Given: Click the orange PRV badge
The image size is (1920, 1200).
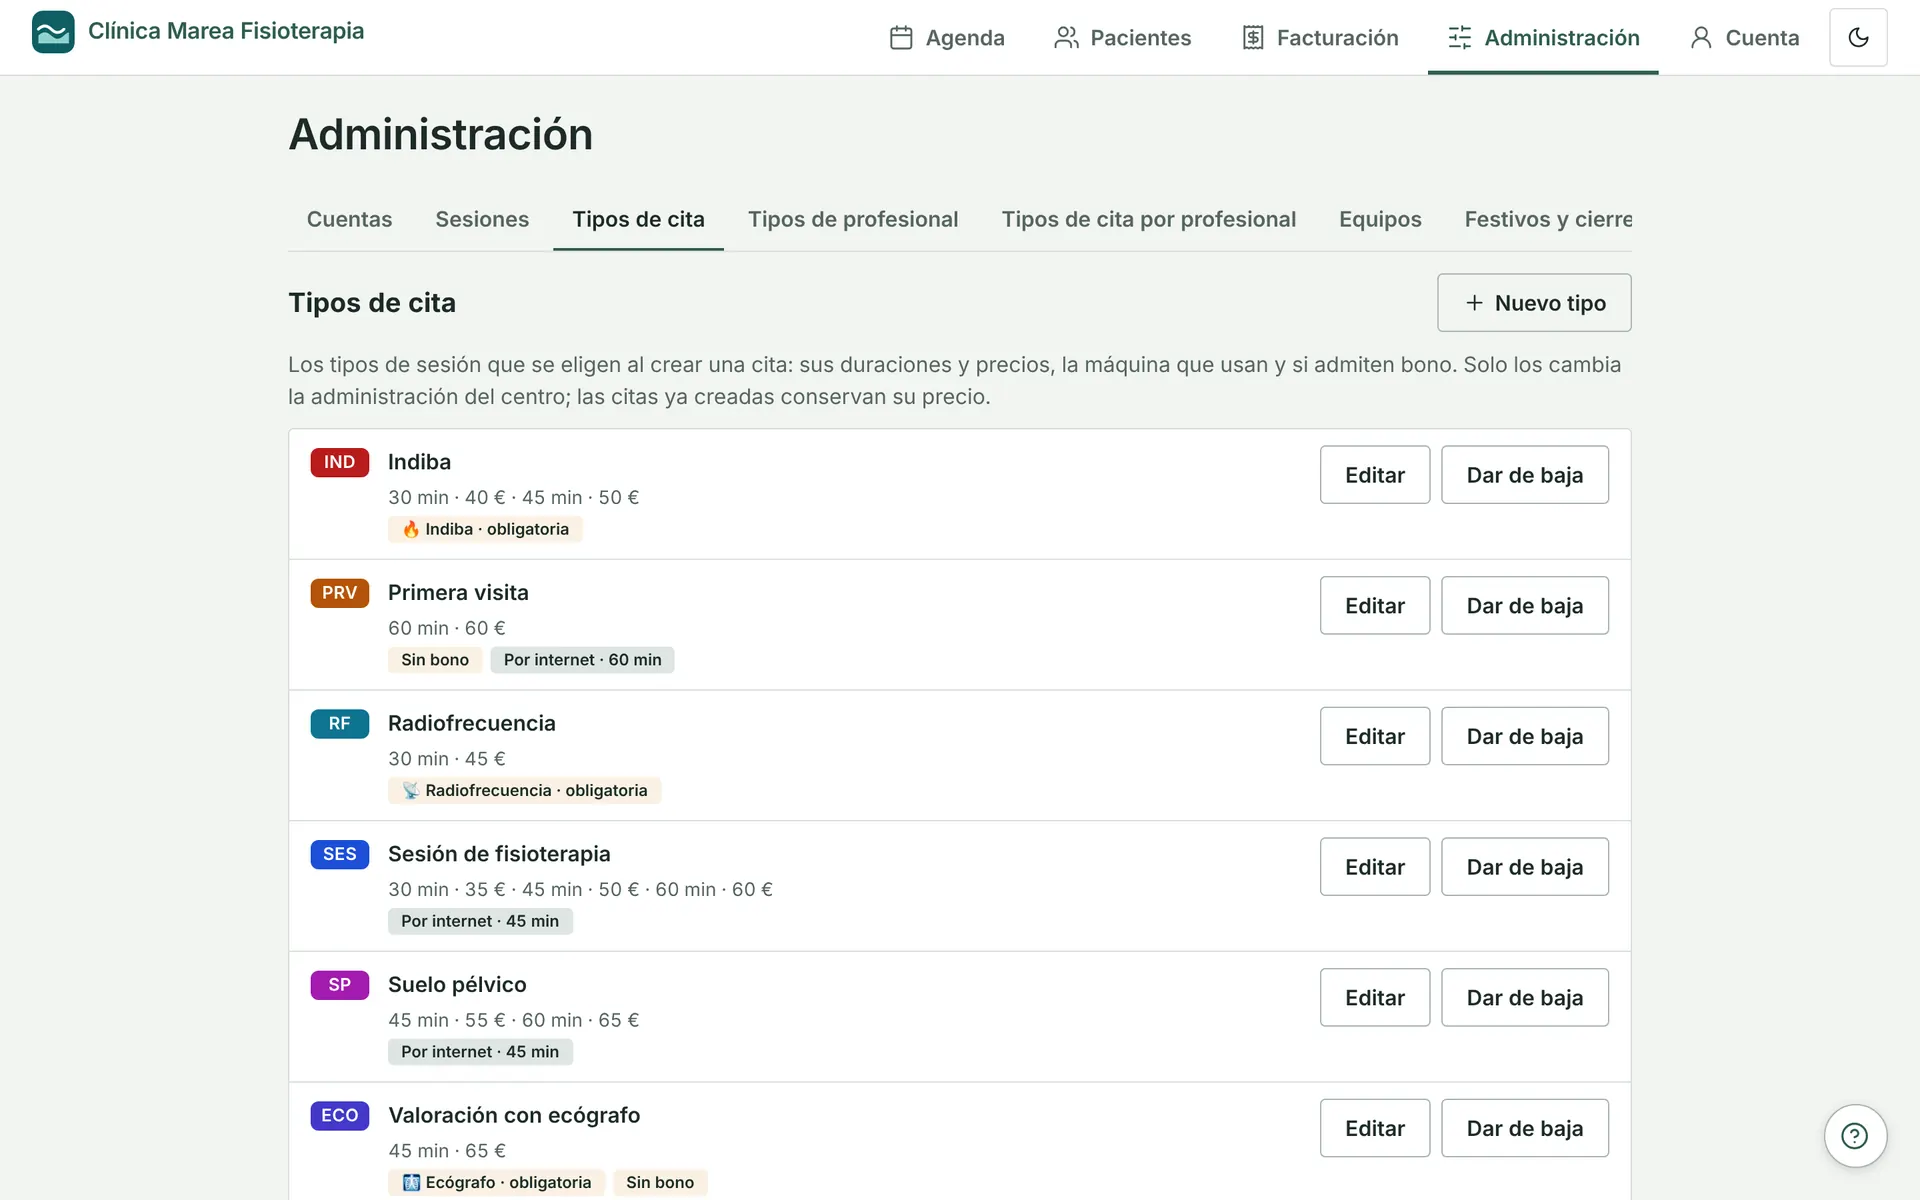Looking at the screenshot, I should click(340, 593).
